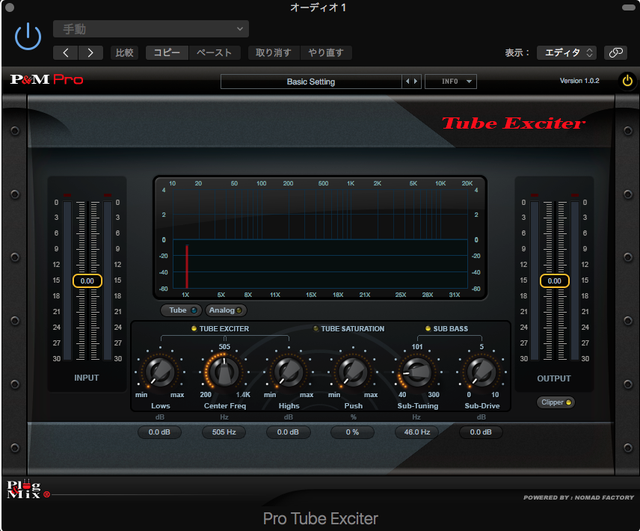Click the Sub-Tuning knob

click(417, 372)
